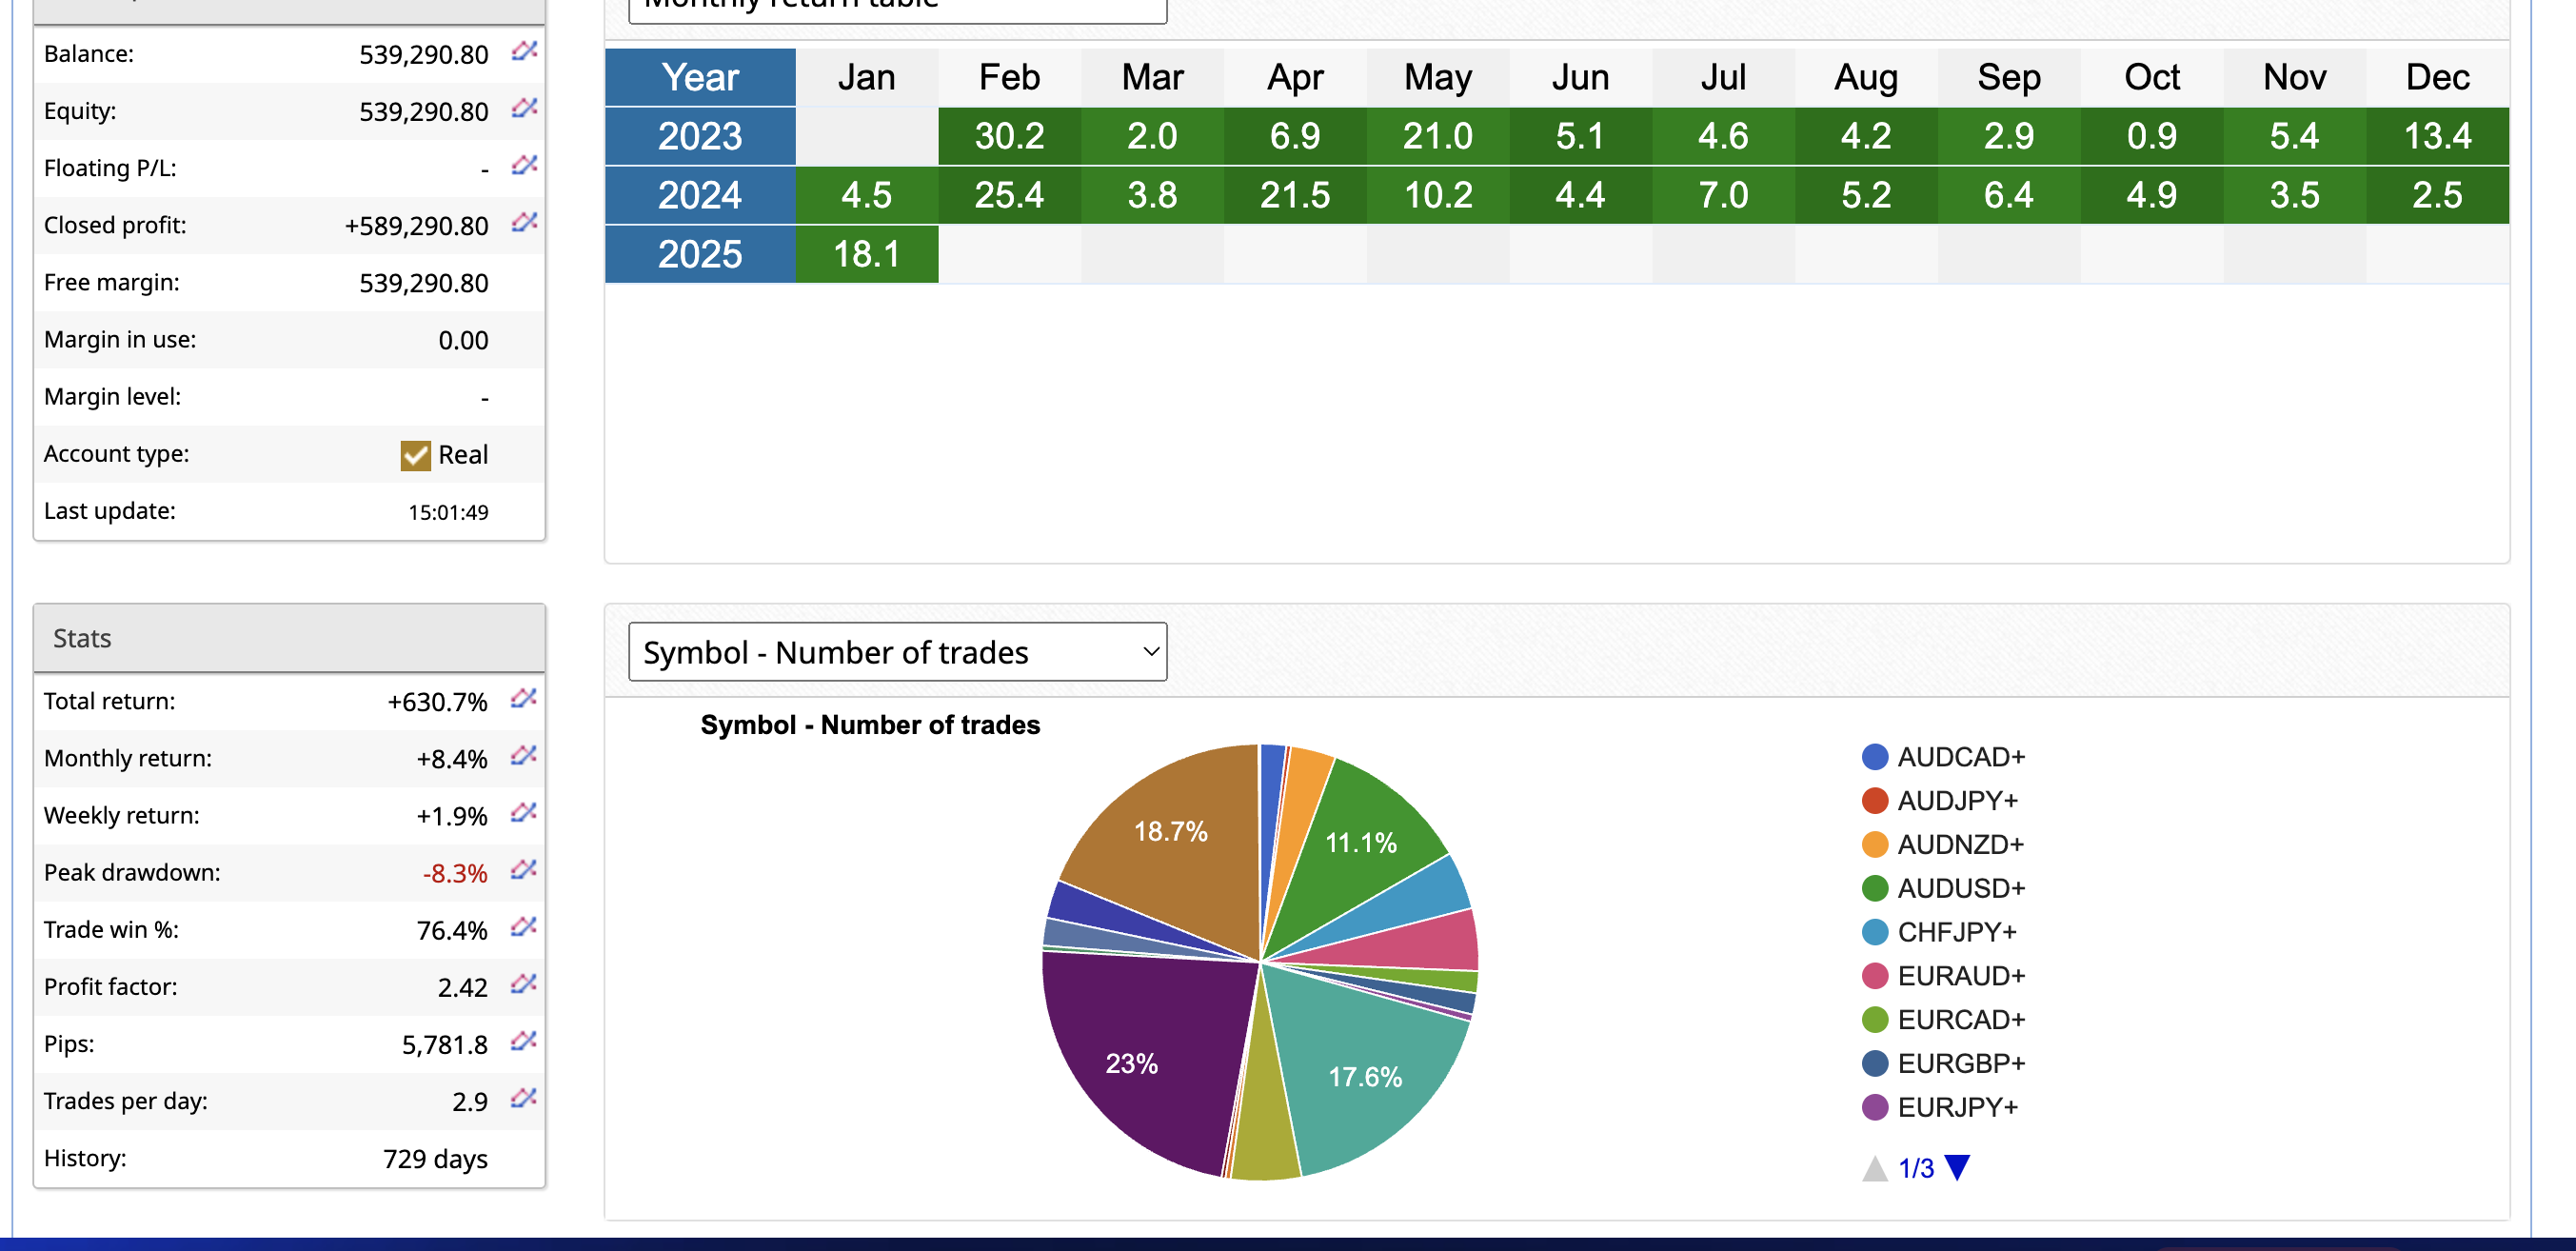Viewport: 2576px width, 1251px height.
Task: Select the 2024 year row header
Action: click(x=700, y=195)
